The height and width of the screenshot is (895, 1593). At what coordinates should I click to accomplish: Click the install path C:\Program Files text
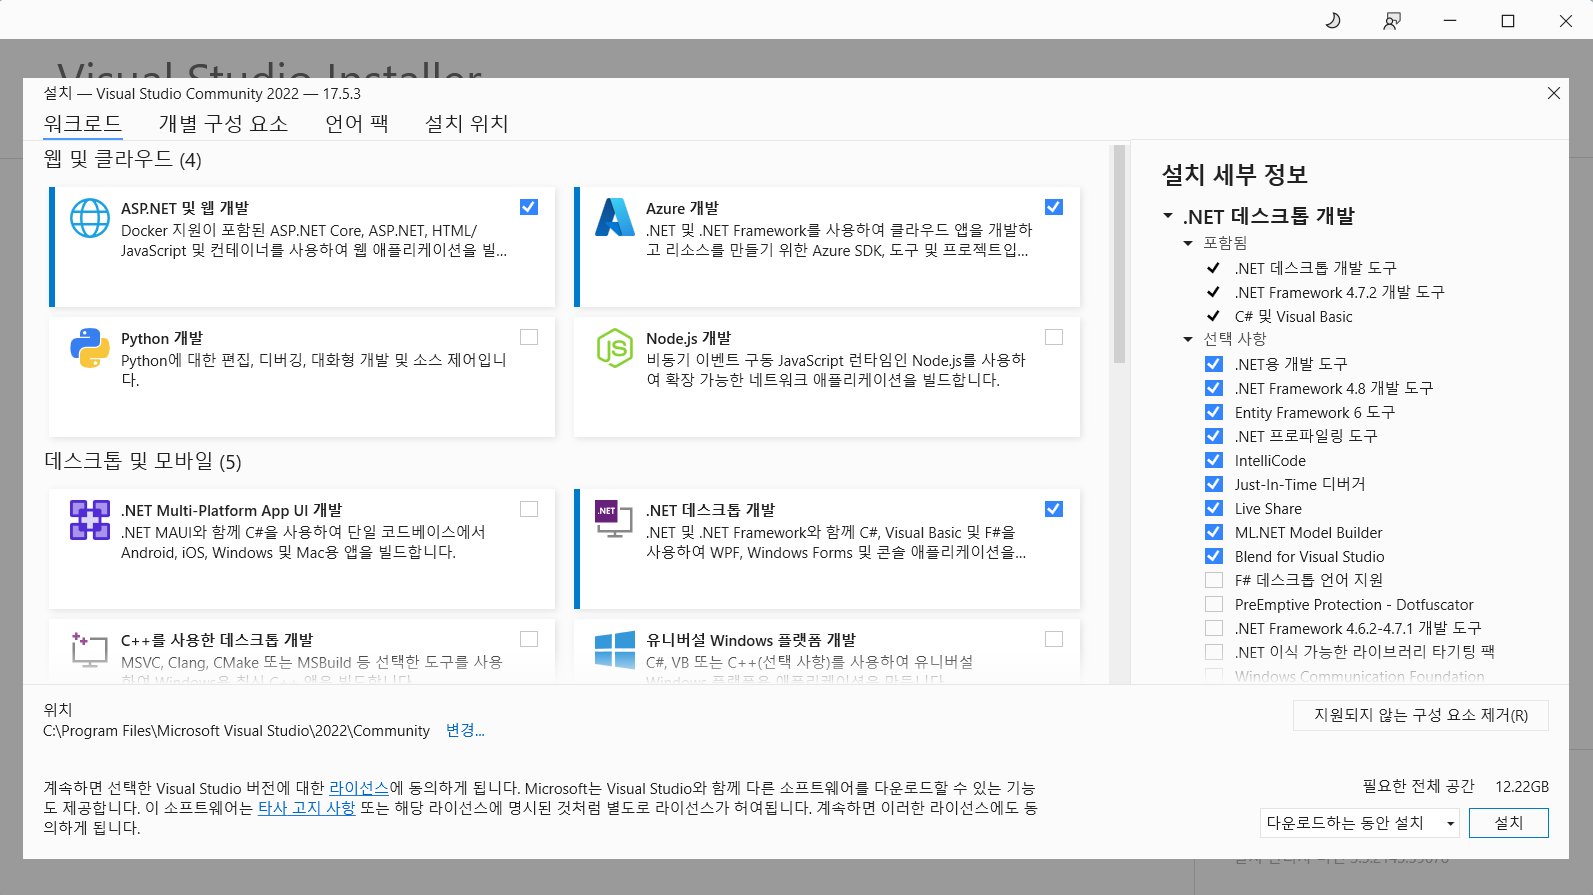237,731
